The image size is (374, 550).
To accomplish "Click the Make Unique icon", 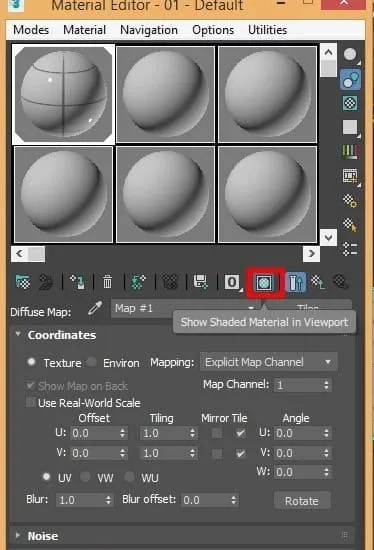I will click(170, 282).
